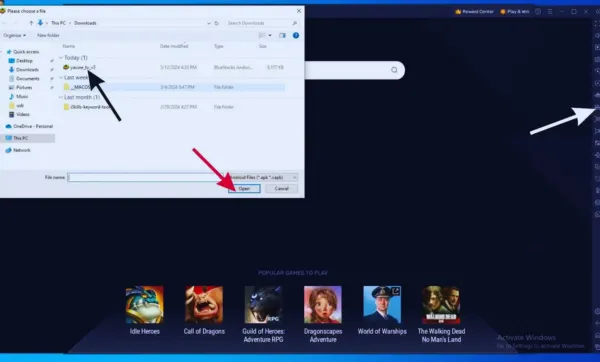Click the 2/29/2024 4:27 PM date cell
This screenshot has height=362, width=600.
(178, 107)
